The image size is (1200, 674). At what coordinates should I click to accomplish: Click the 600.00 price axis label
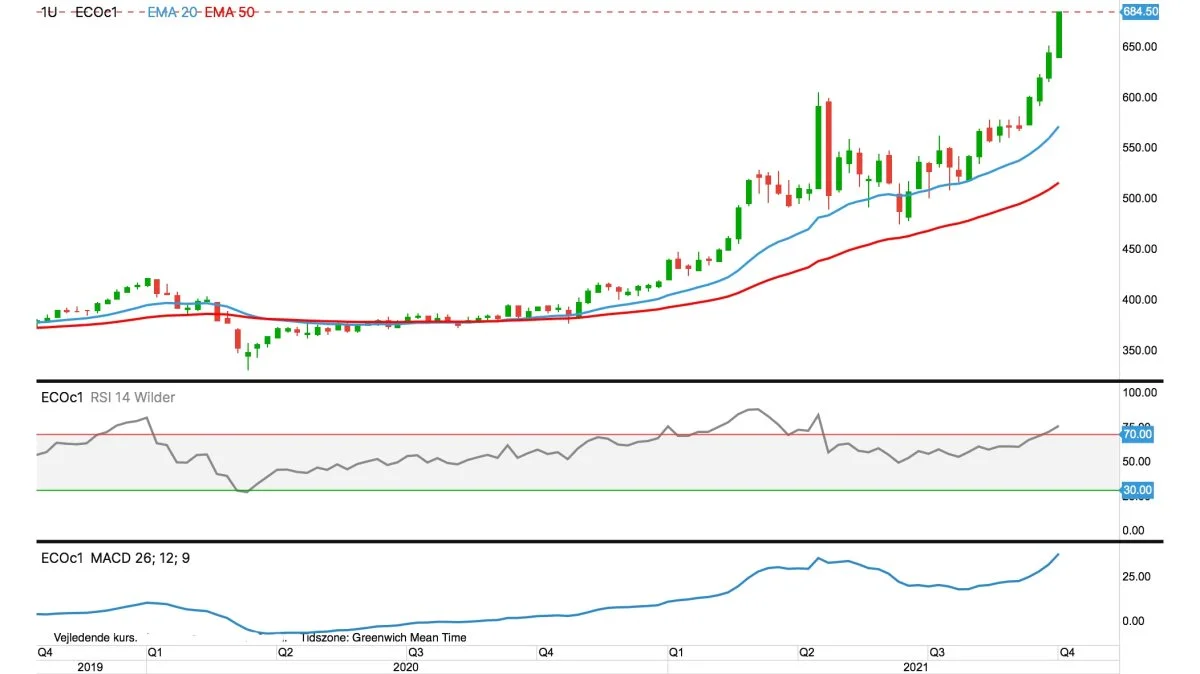[1140, 97]
